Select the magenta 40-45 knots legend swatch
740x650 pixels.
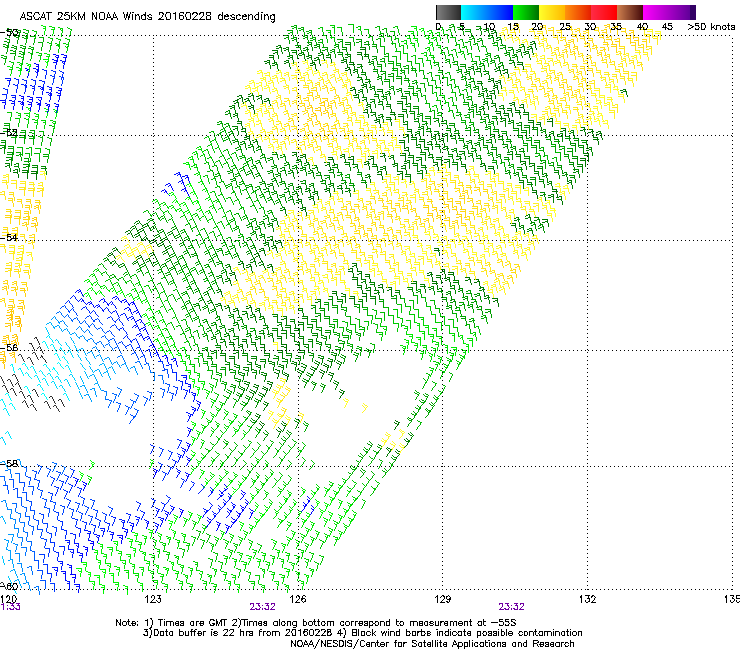pyautogui.click(x=656, y=12)
